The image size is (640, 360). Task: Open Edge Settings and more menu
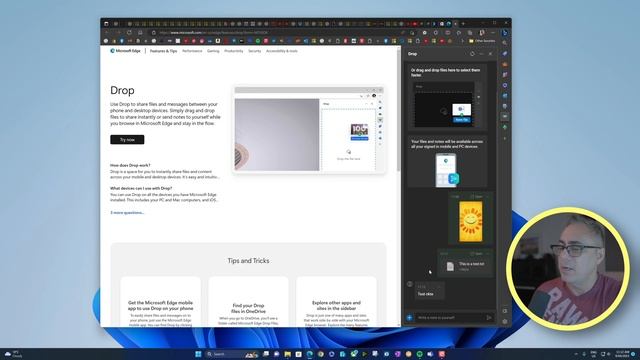[x=493, y=33]
